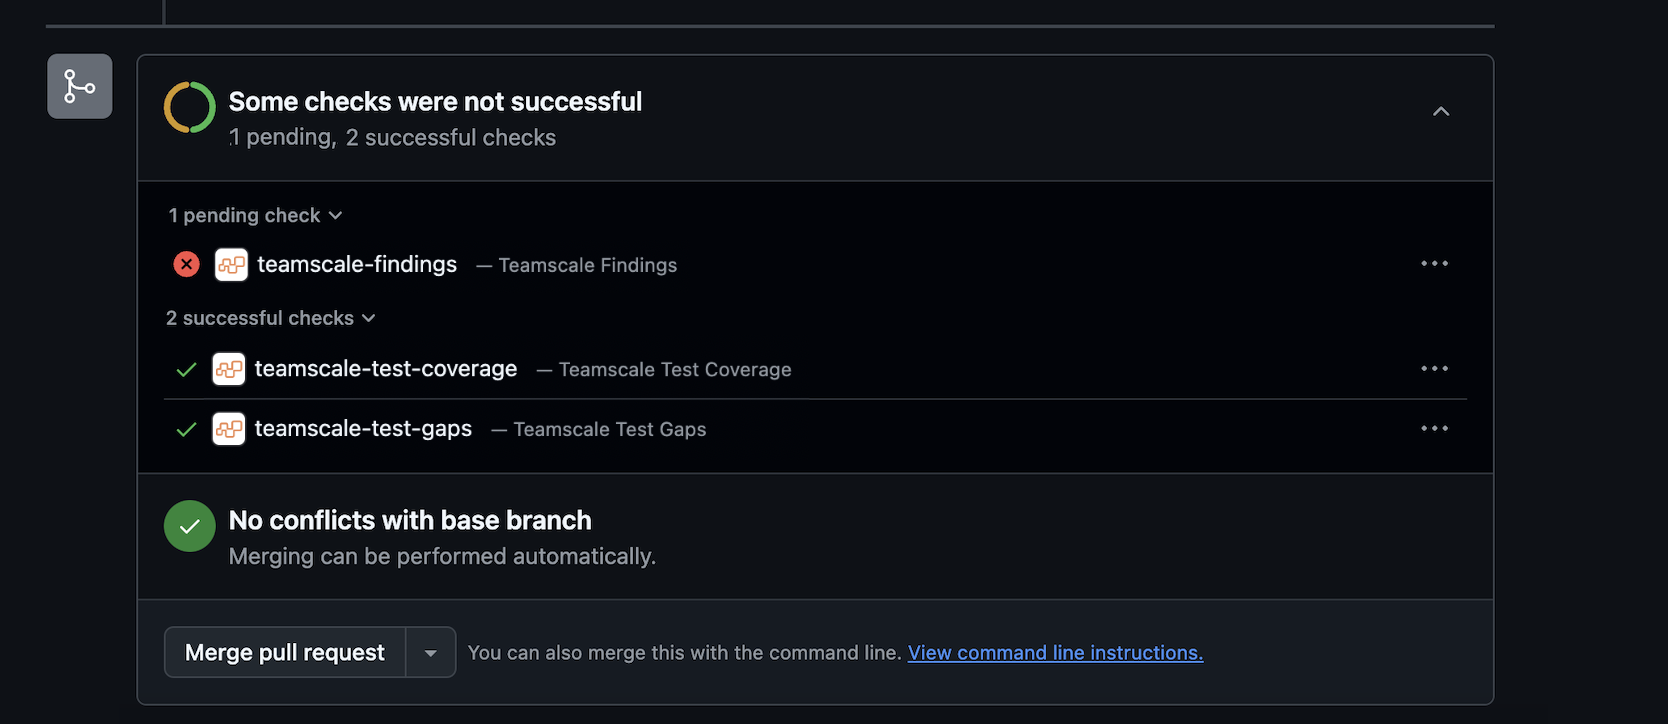Collapse the 2 successful checks group
The height and width of the screenshot is (724, 1668).
[271, 318]
